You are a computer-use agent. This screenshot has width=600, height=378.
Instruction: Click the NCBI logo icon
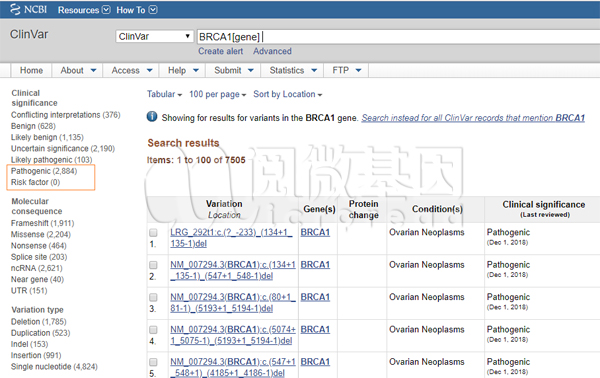15,10
